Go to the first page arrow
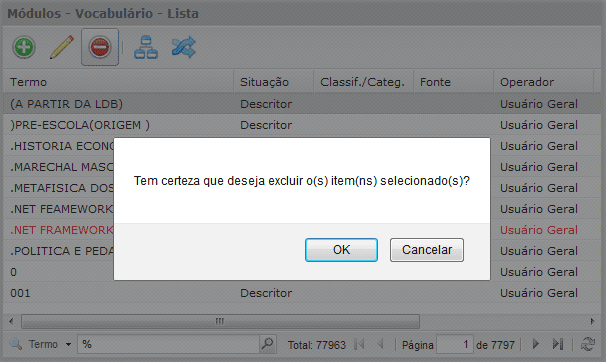 click(359, 344)
